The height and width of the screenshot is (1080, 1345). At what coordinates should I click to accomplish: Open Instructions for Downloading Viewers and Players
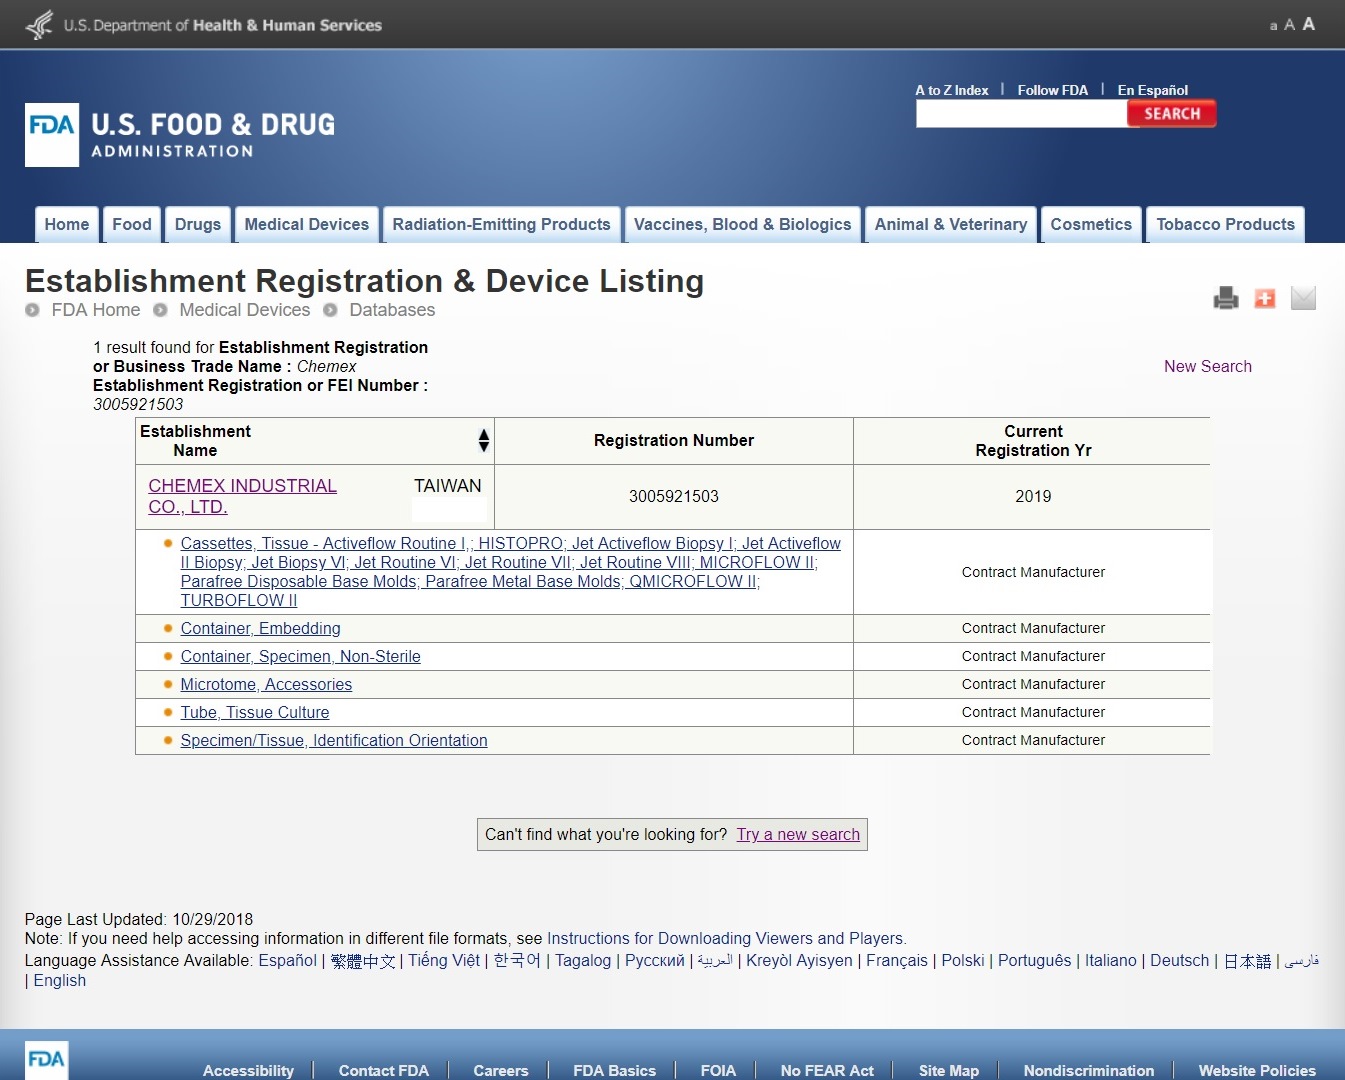725,939
